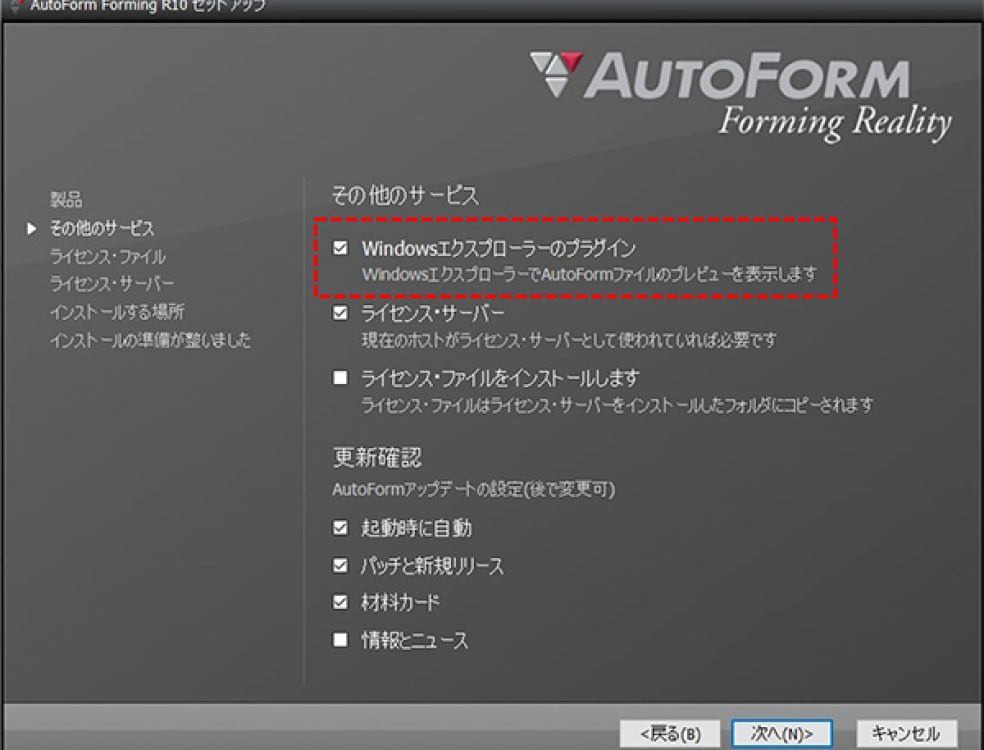The image size is (984, 750).
Task: Click the current-step arrow marker in sidebar
Action: (x=31, y=228)
